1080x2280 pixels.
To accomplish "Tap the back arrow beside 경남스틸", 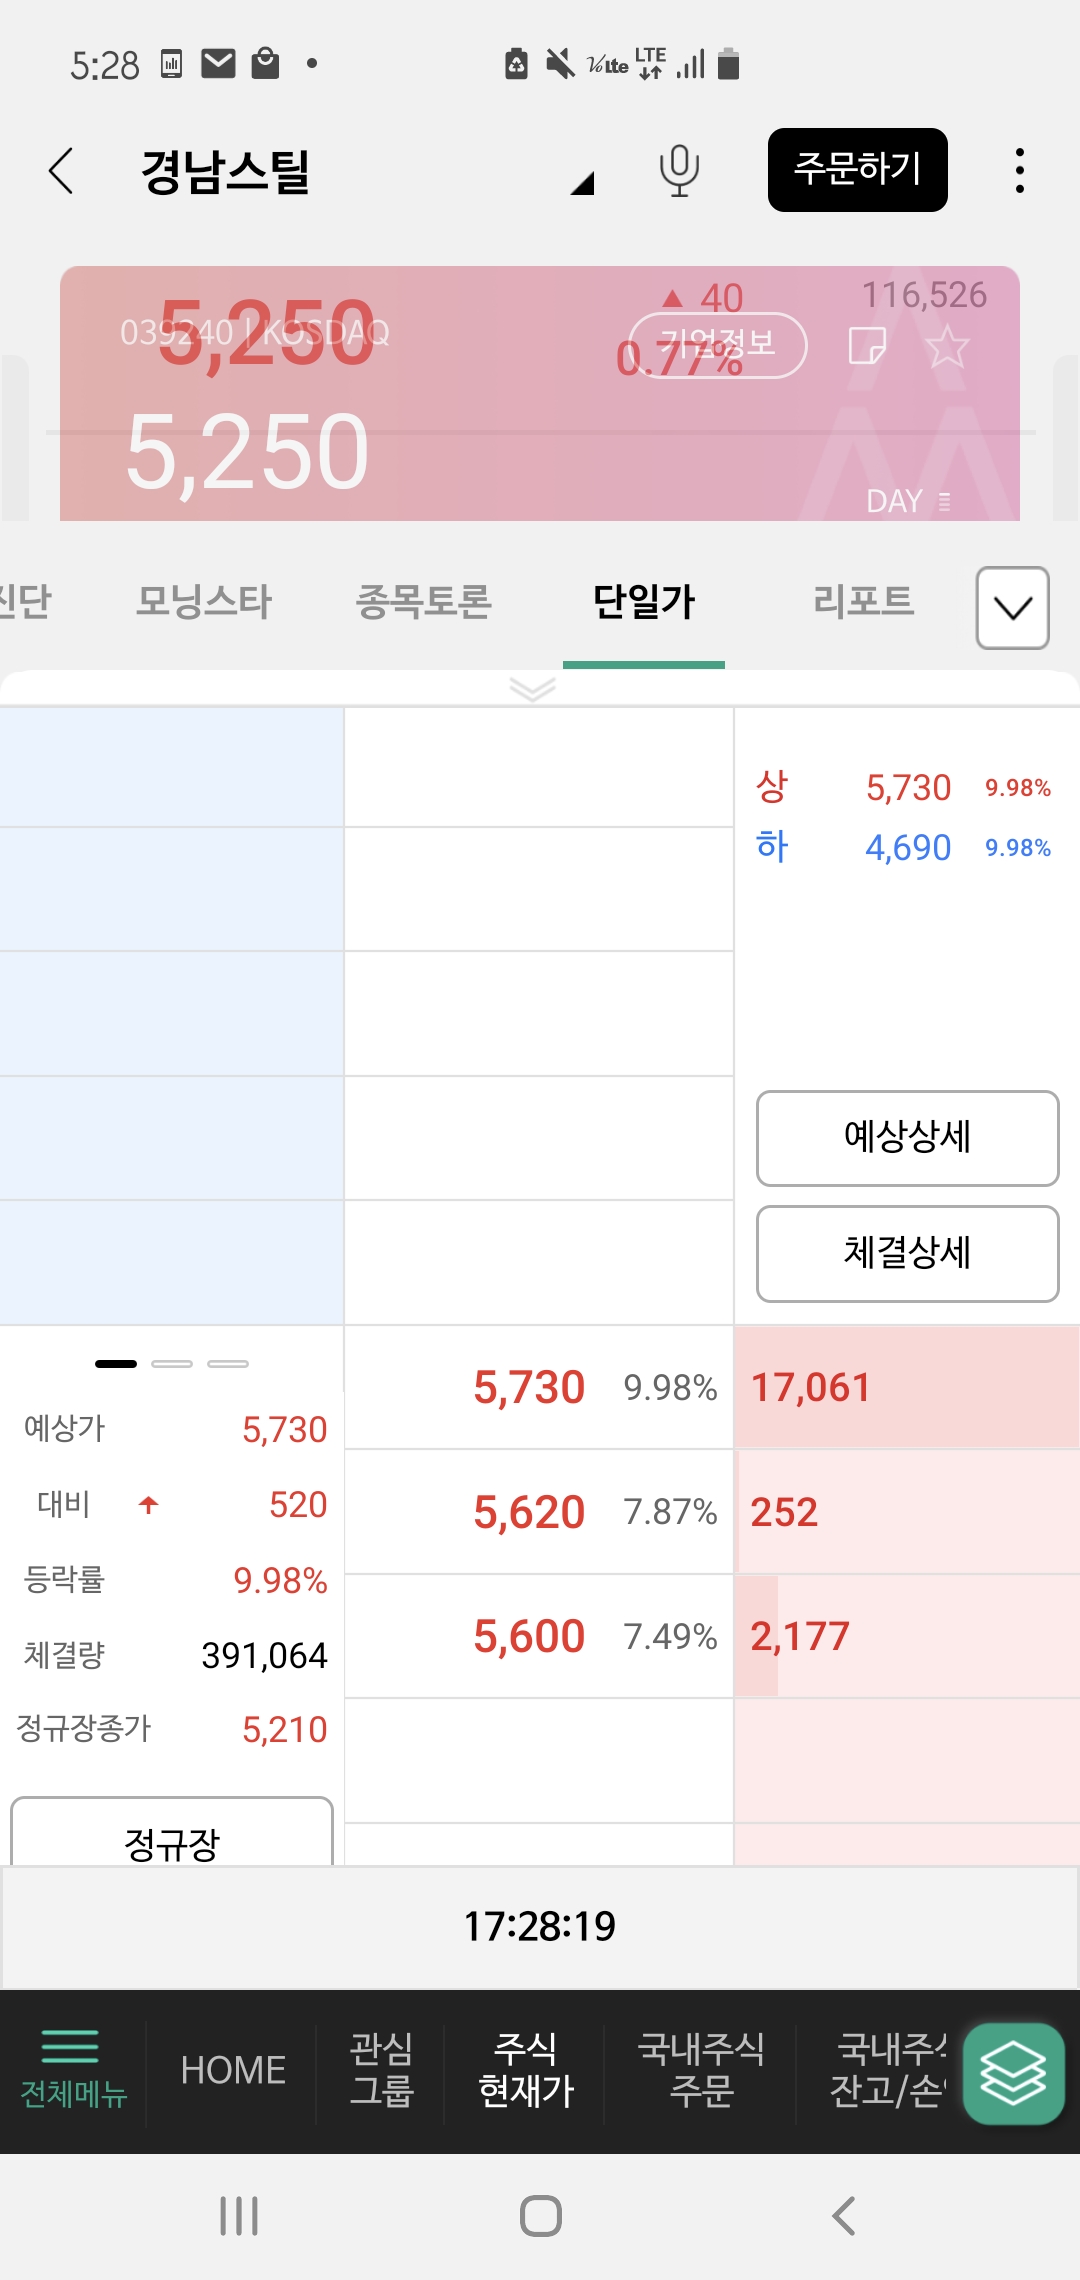I will [62, 171].
